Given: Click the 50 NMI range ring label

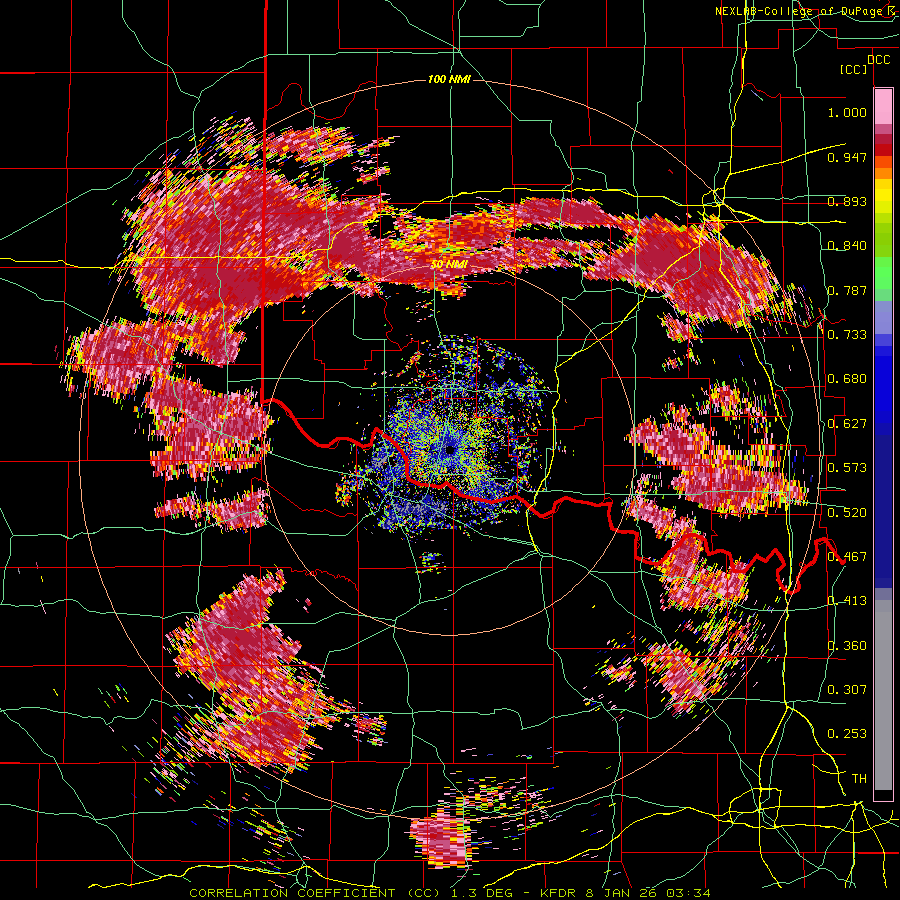Looking at the screenshot, I should coord(449,265).
